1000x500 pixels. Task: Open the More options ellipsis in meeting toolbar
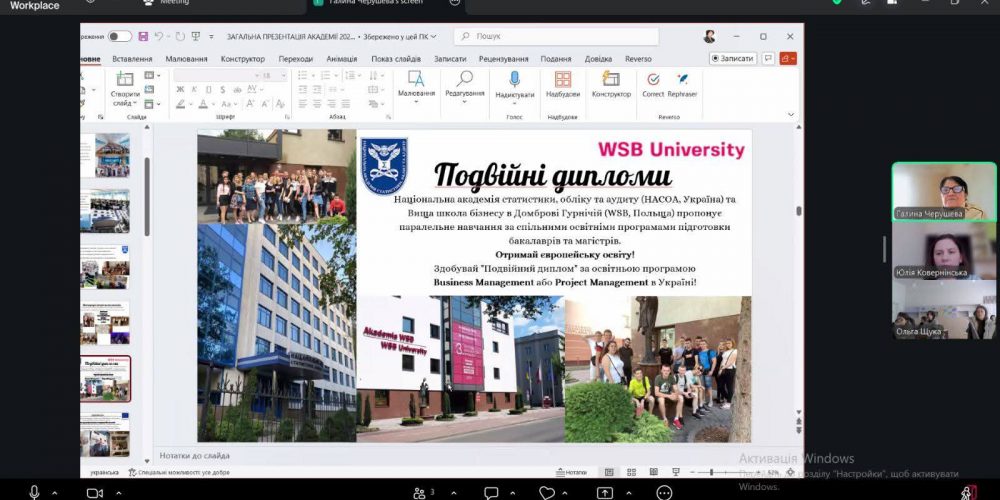point(664,492)
